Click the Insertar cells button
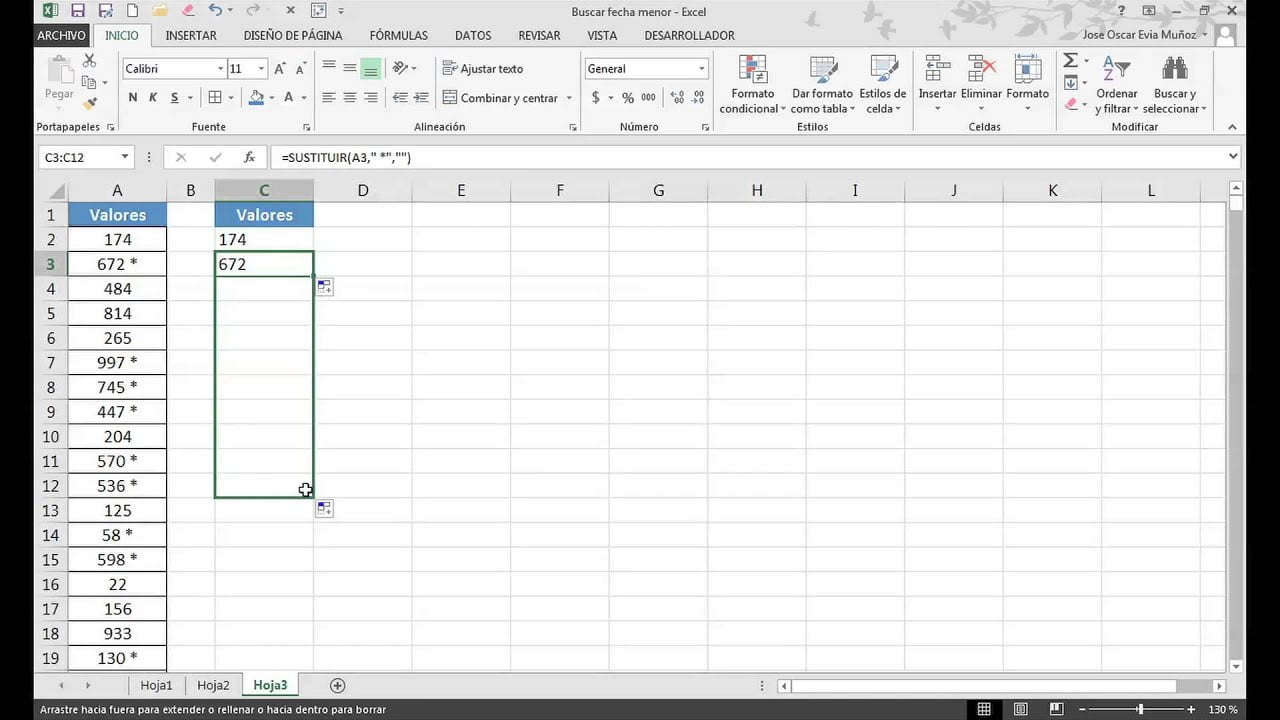Screen dimensions: 1280x720 938,84
